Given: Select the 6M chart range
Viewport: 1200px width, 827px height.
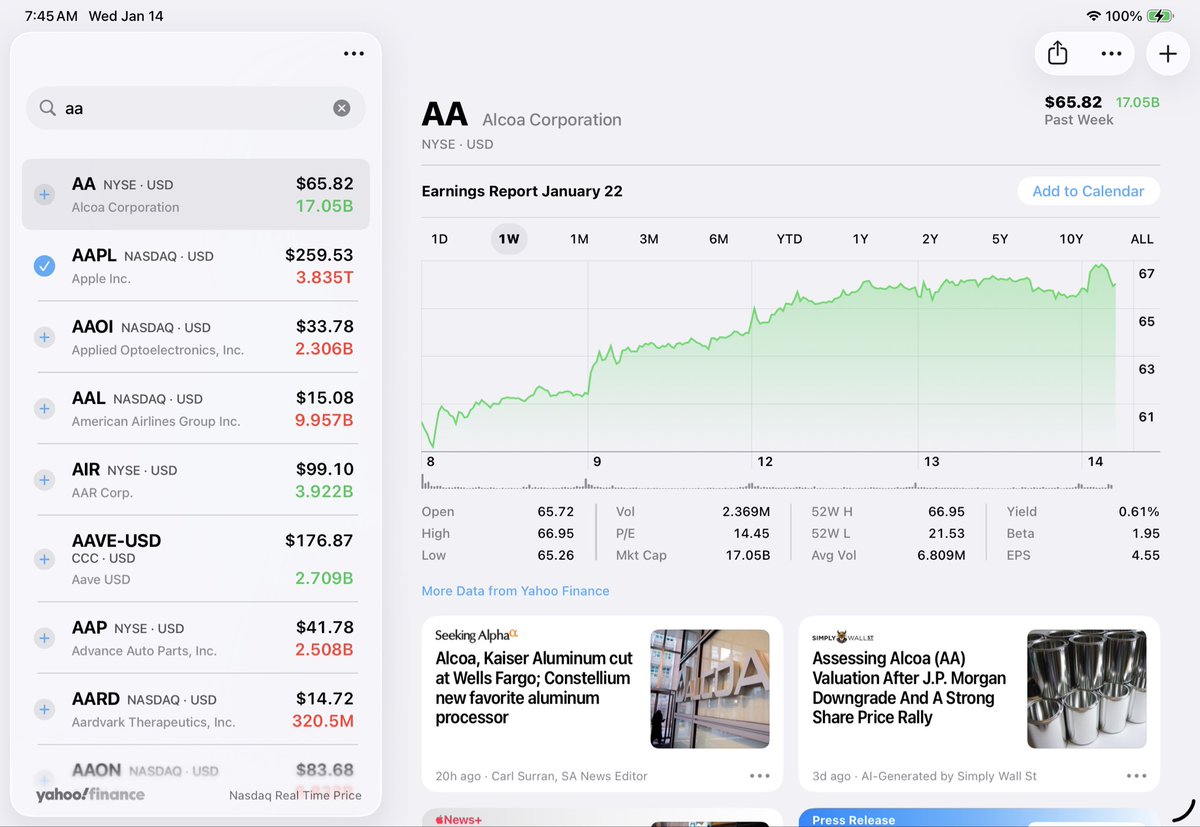Looking at the screenshot, I should tap(719, 239).
